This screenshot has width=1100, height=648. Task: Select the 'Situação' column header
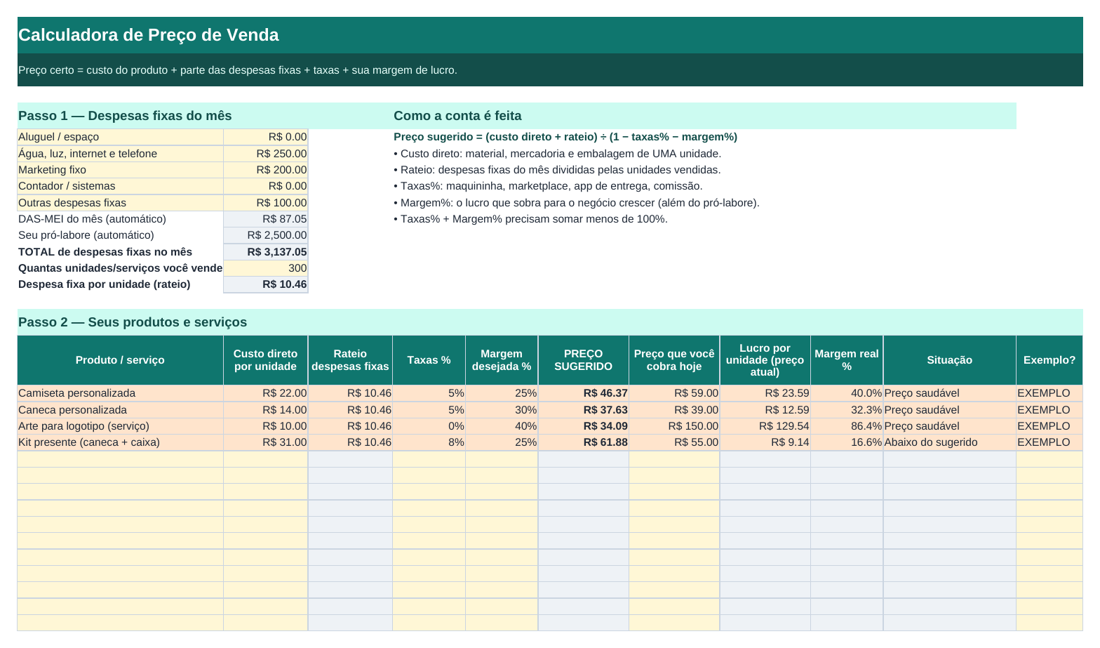coord(949,360)
